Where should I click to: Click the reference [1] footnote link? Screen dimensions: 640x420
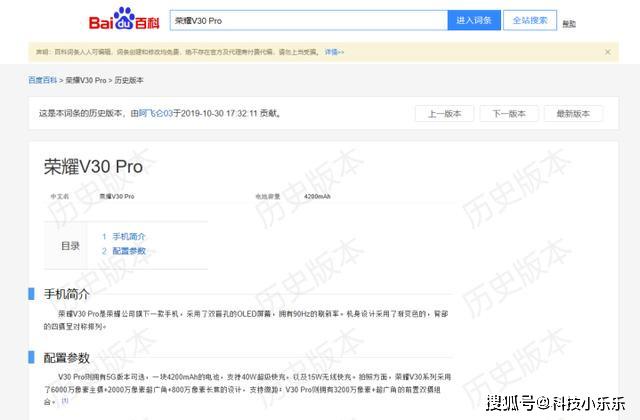click(x=65, y=401)
